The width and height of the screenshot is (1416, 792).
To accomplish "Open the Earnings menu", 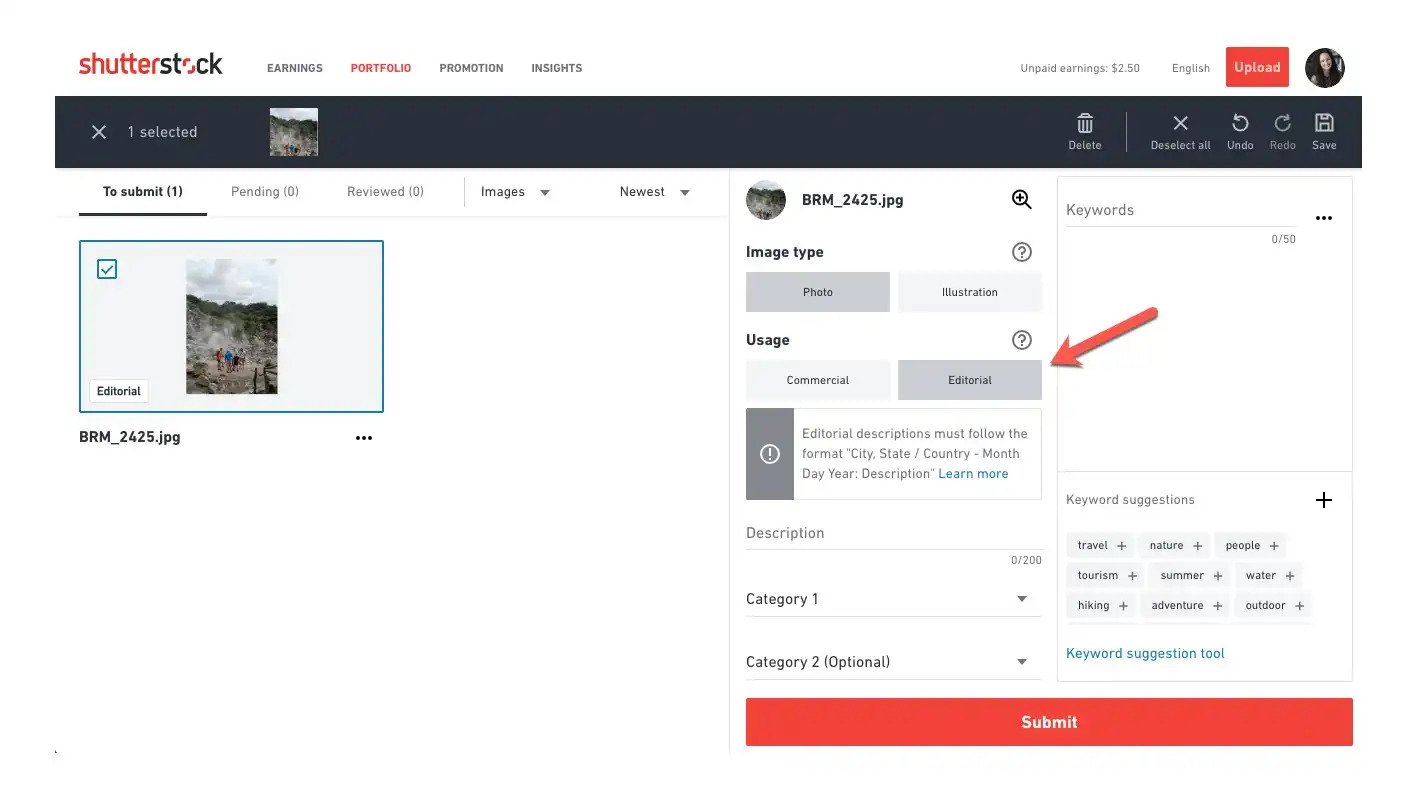I will 295,68.
